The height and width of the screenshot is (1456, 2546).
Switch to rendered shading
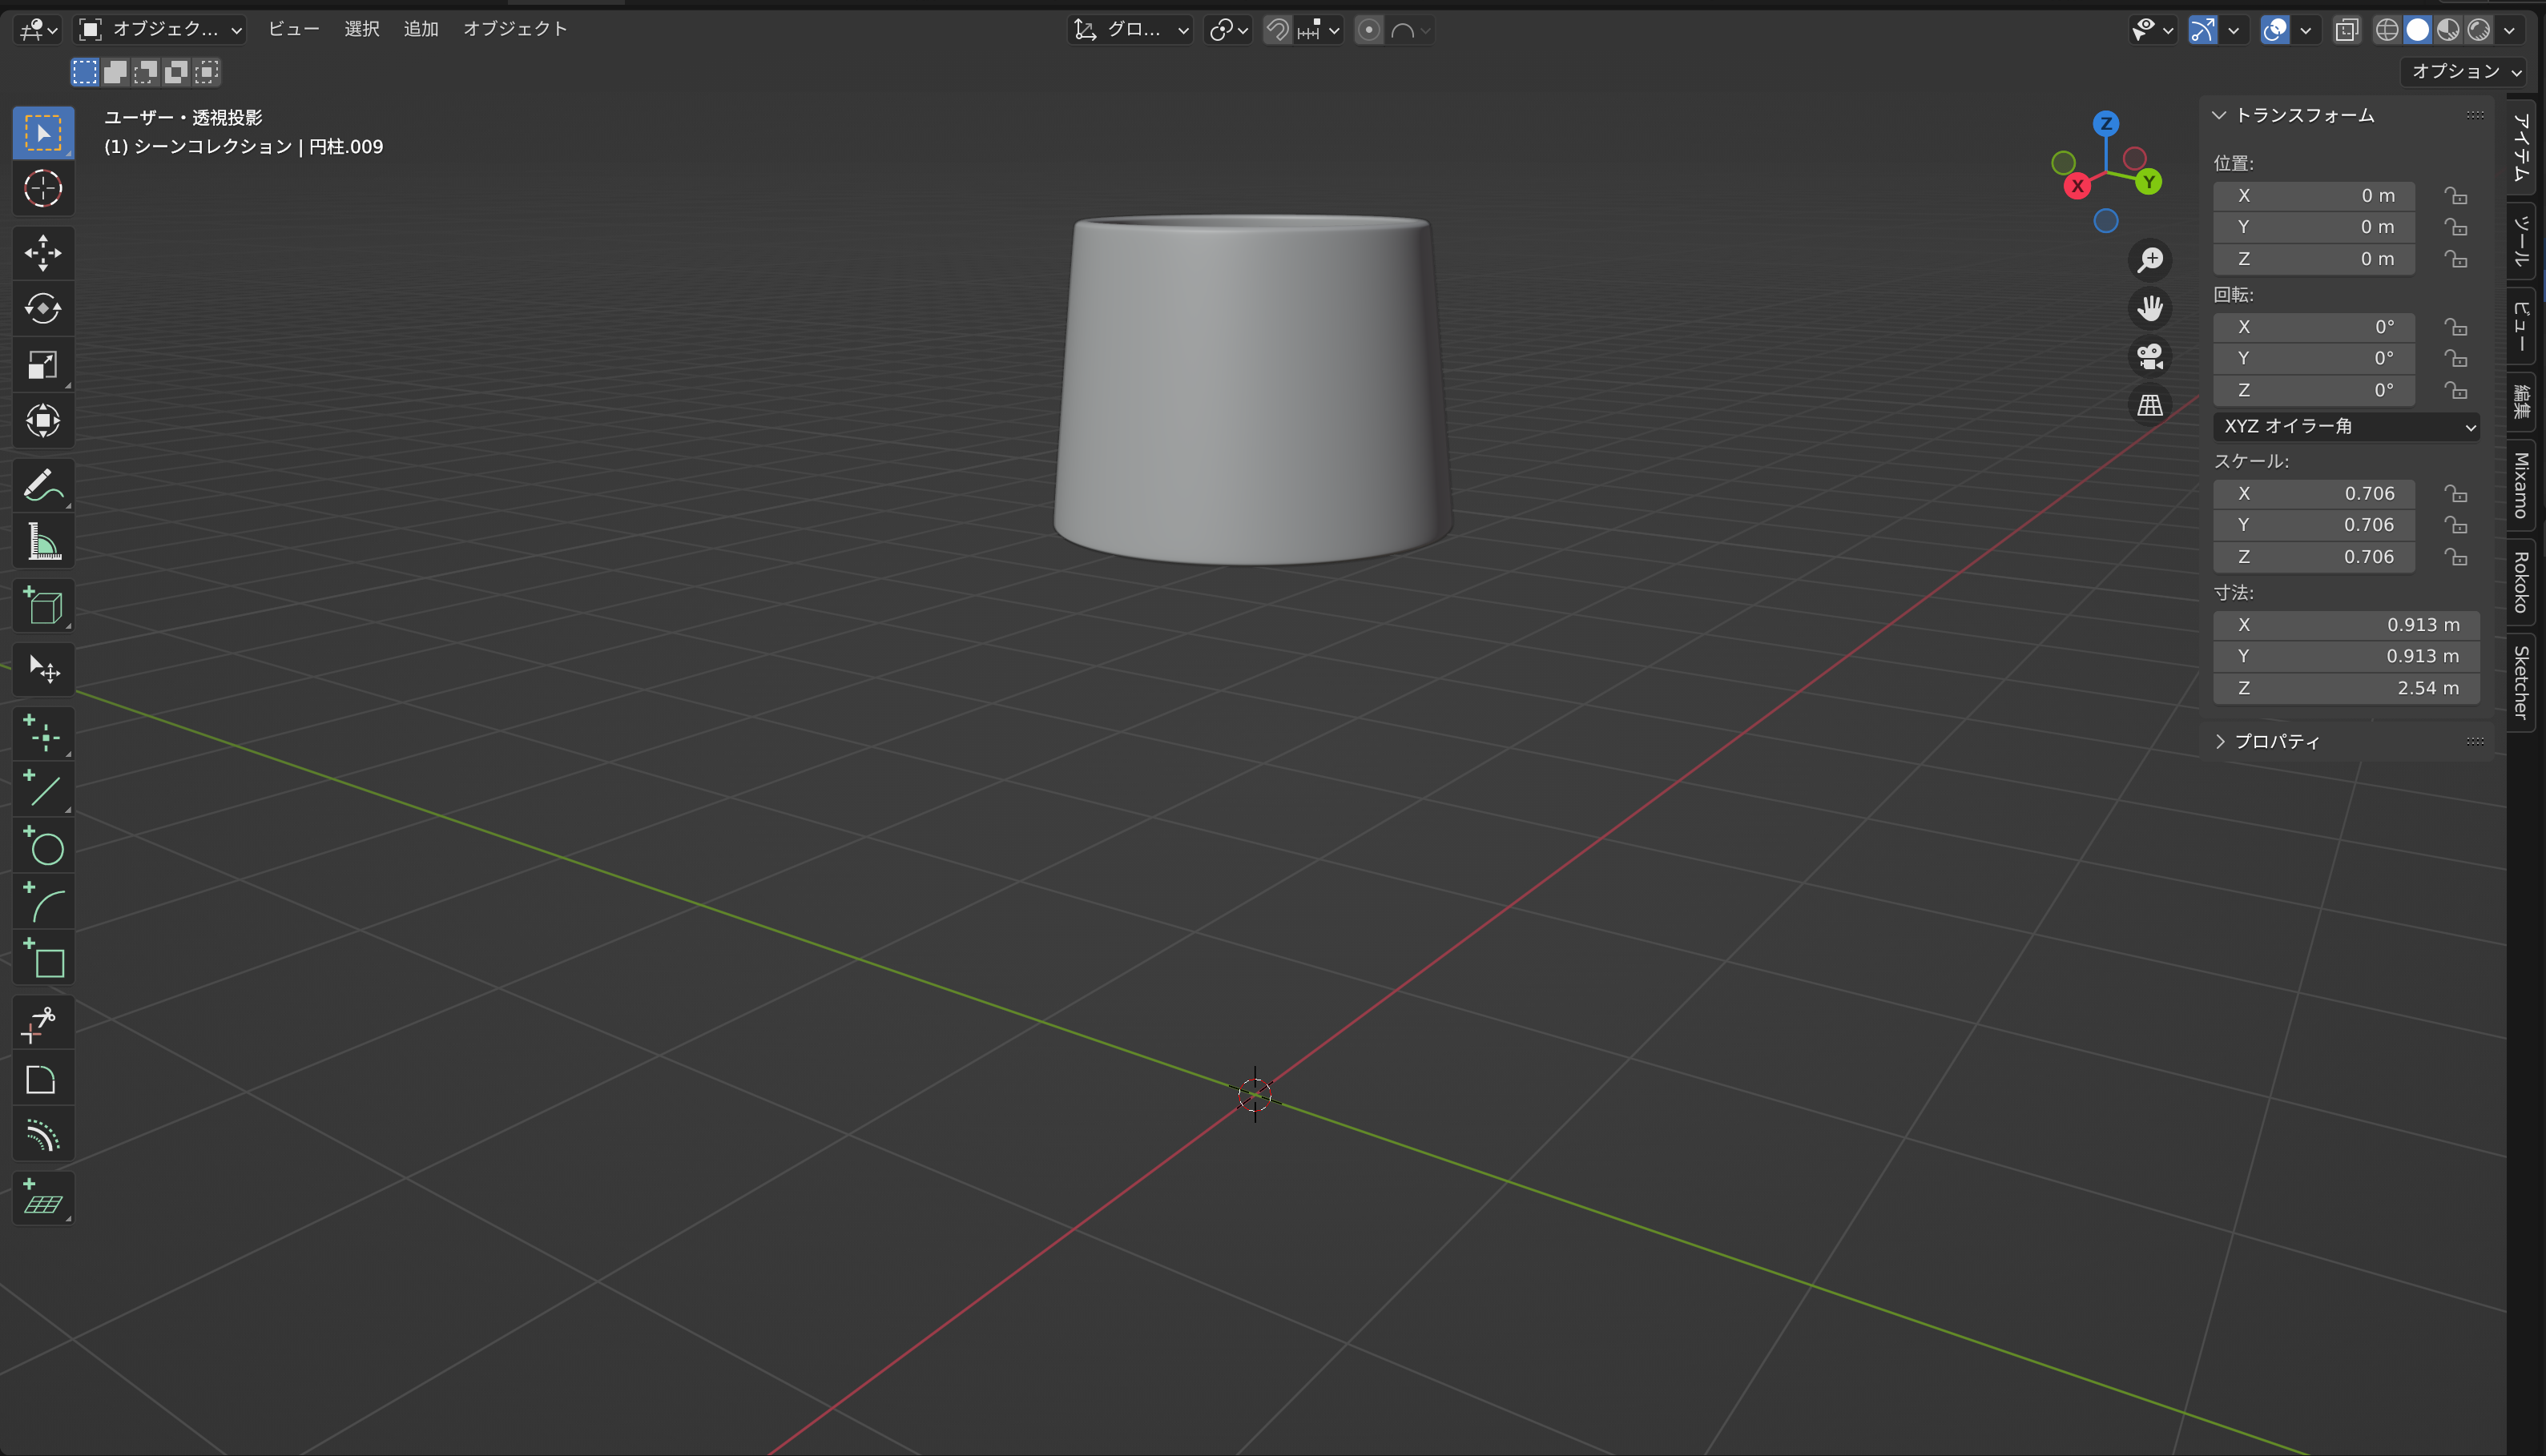click(2478, 30)
